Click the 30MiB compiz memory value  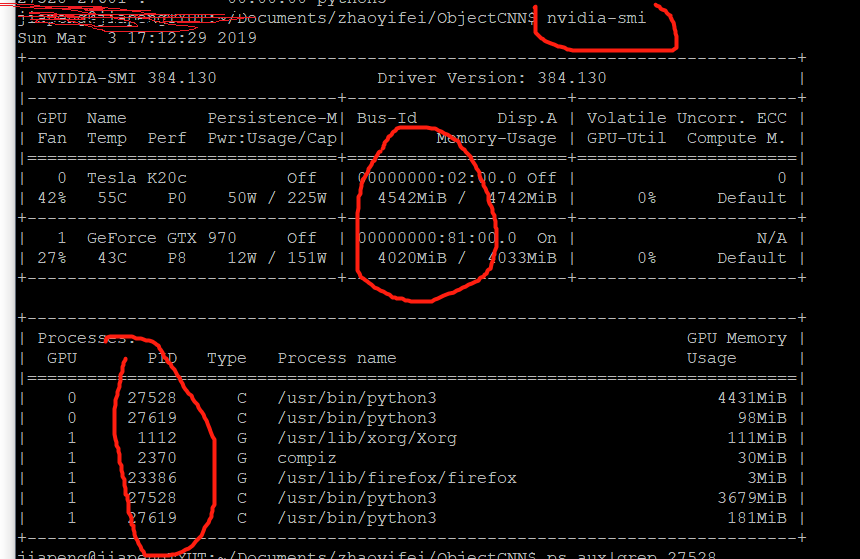pyautogui.click(x=762, y=458)
